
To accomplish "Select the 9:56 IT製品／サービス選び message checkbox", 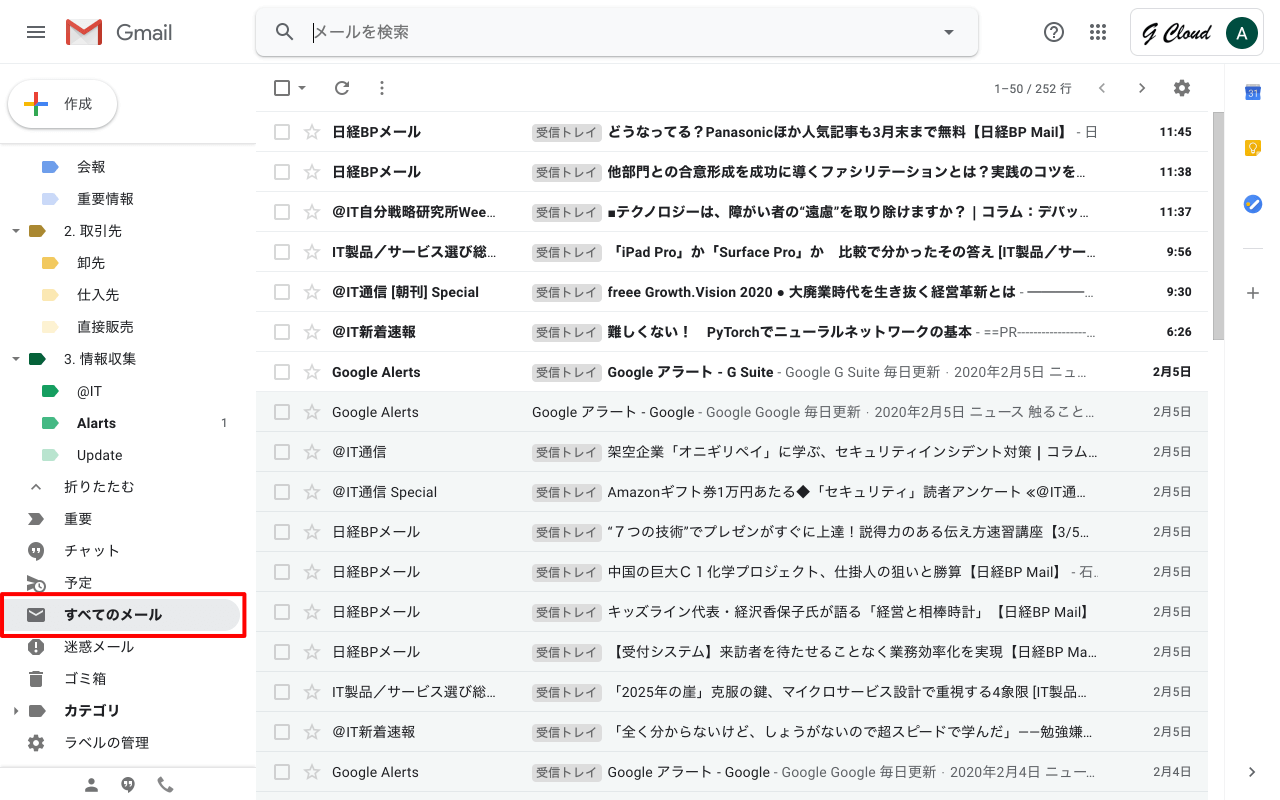I will click(x=282, y=252).
